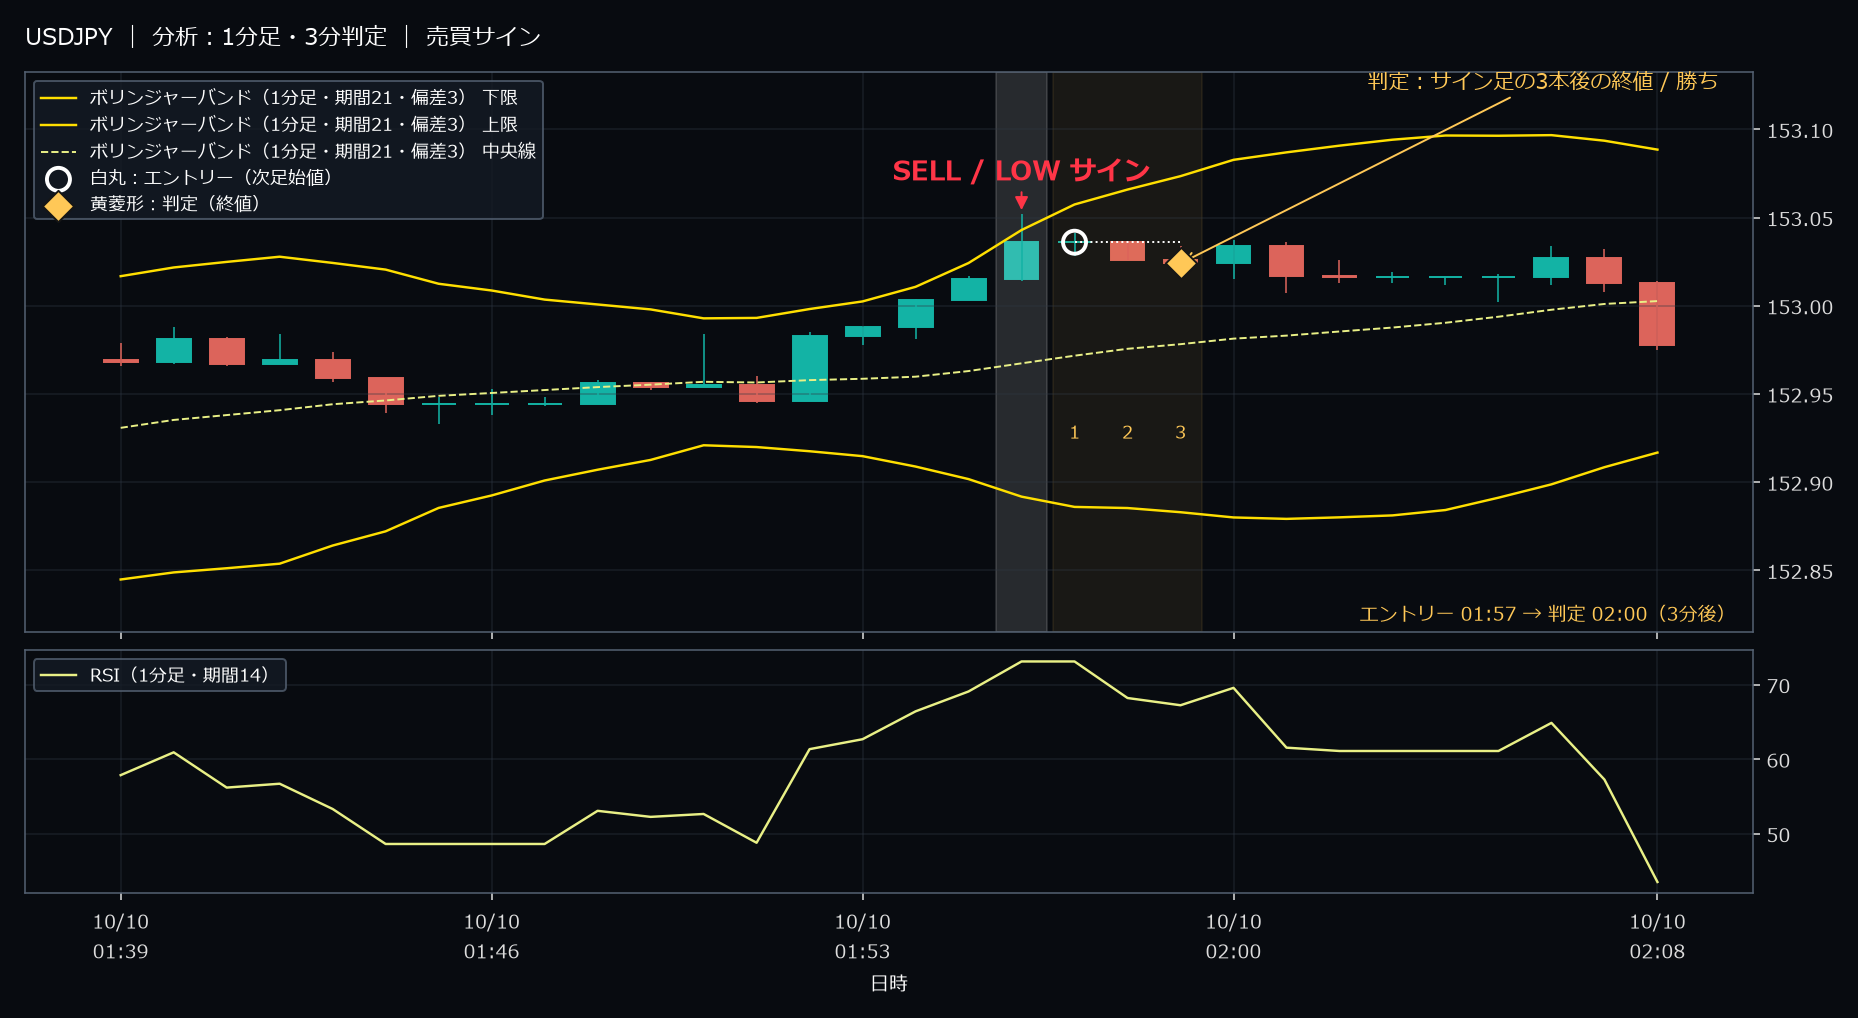This screenshot has width=1858, height=1018.
Task: Click the yellow diamond judgment marker on the chart
Action: 1181,263
